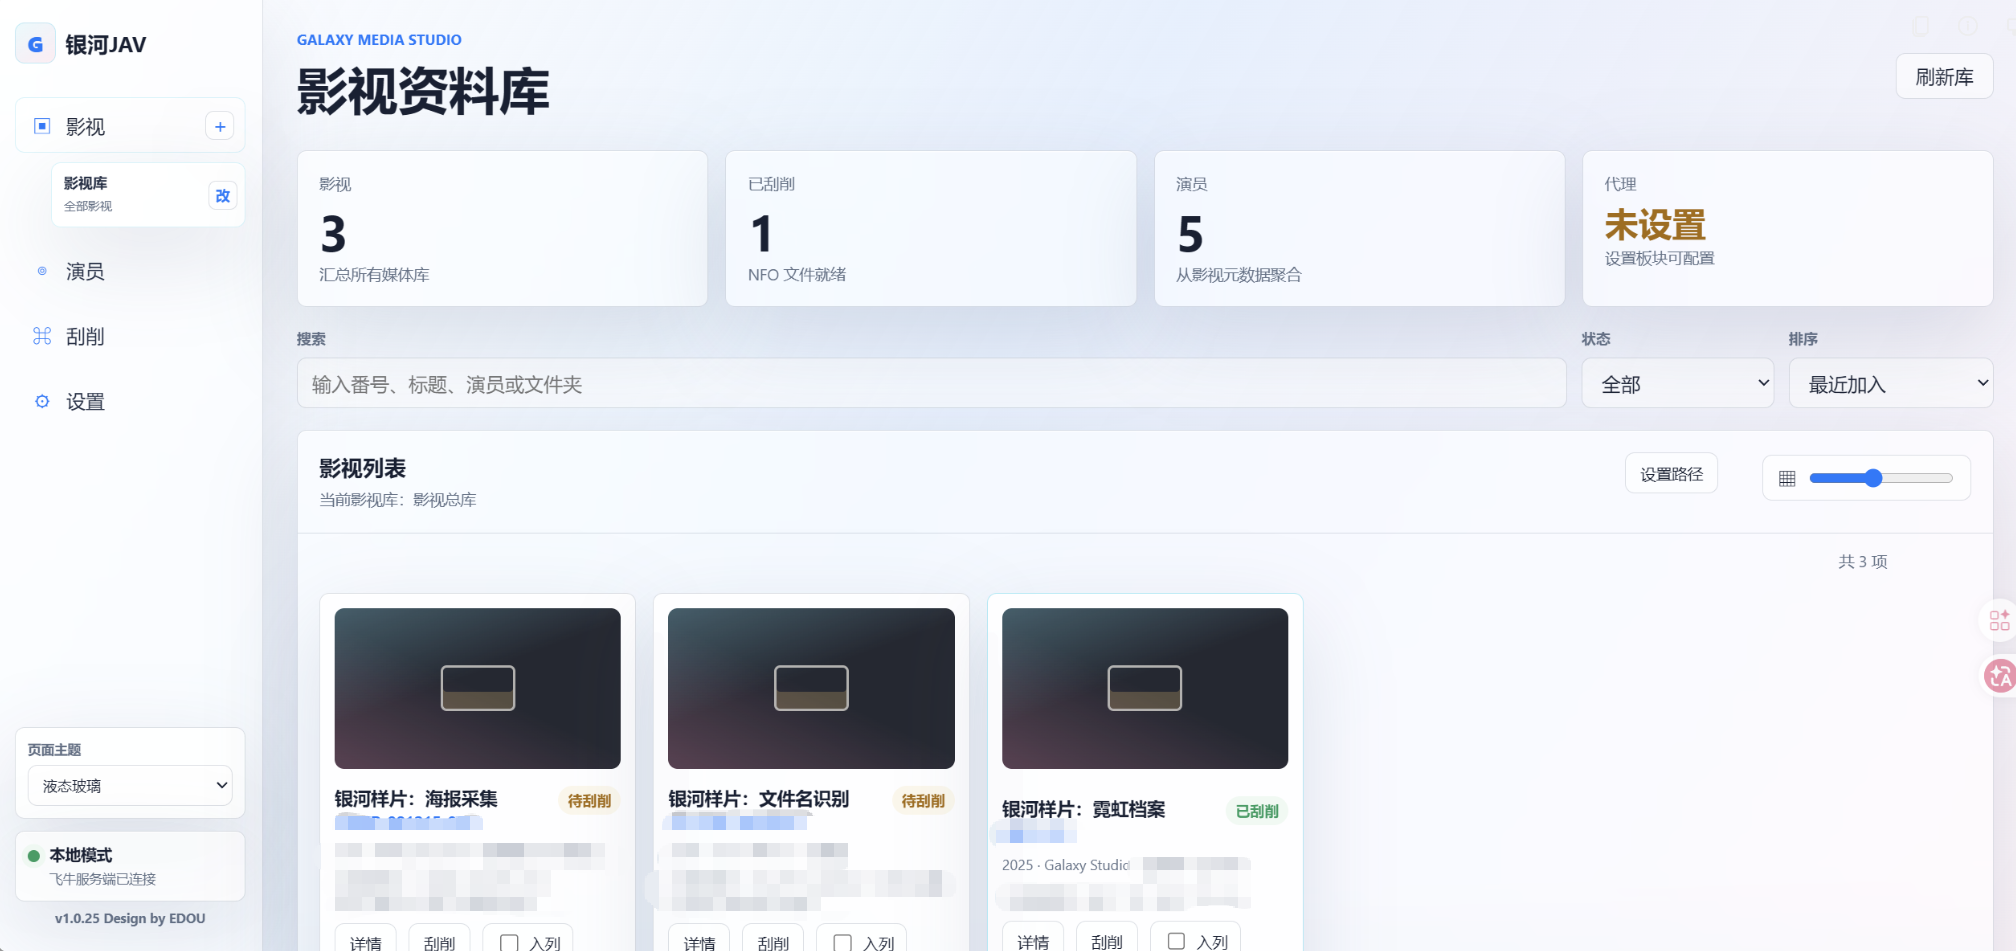Click the 演员 5 stats card
The height and width of the screenshot is (951, 2016).
click(x=1360, y=229)
